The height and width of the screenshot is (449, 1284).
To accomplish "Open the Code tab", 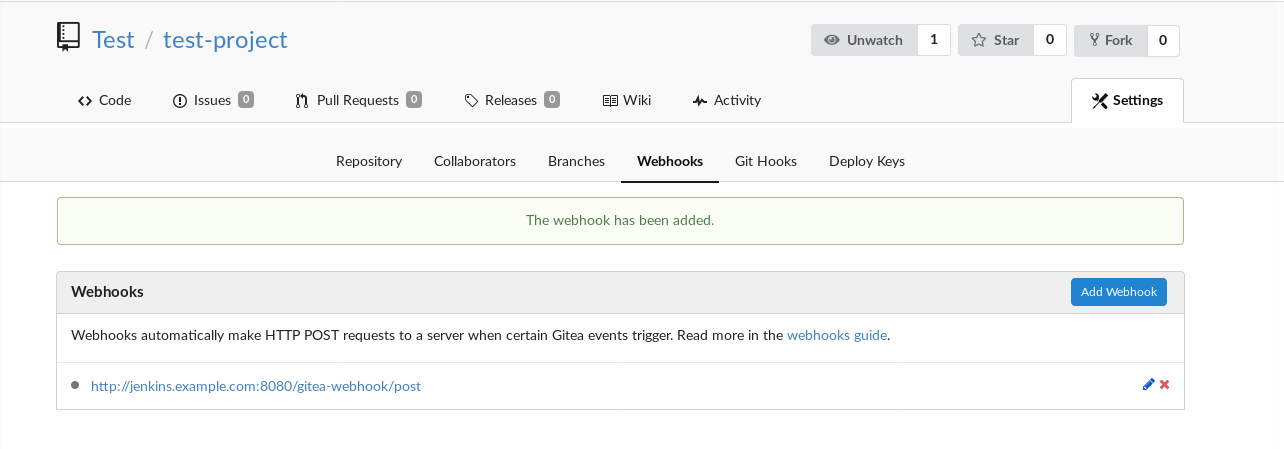I will point(105,100).
